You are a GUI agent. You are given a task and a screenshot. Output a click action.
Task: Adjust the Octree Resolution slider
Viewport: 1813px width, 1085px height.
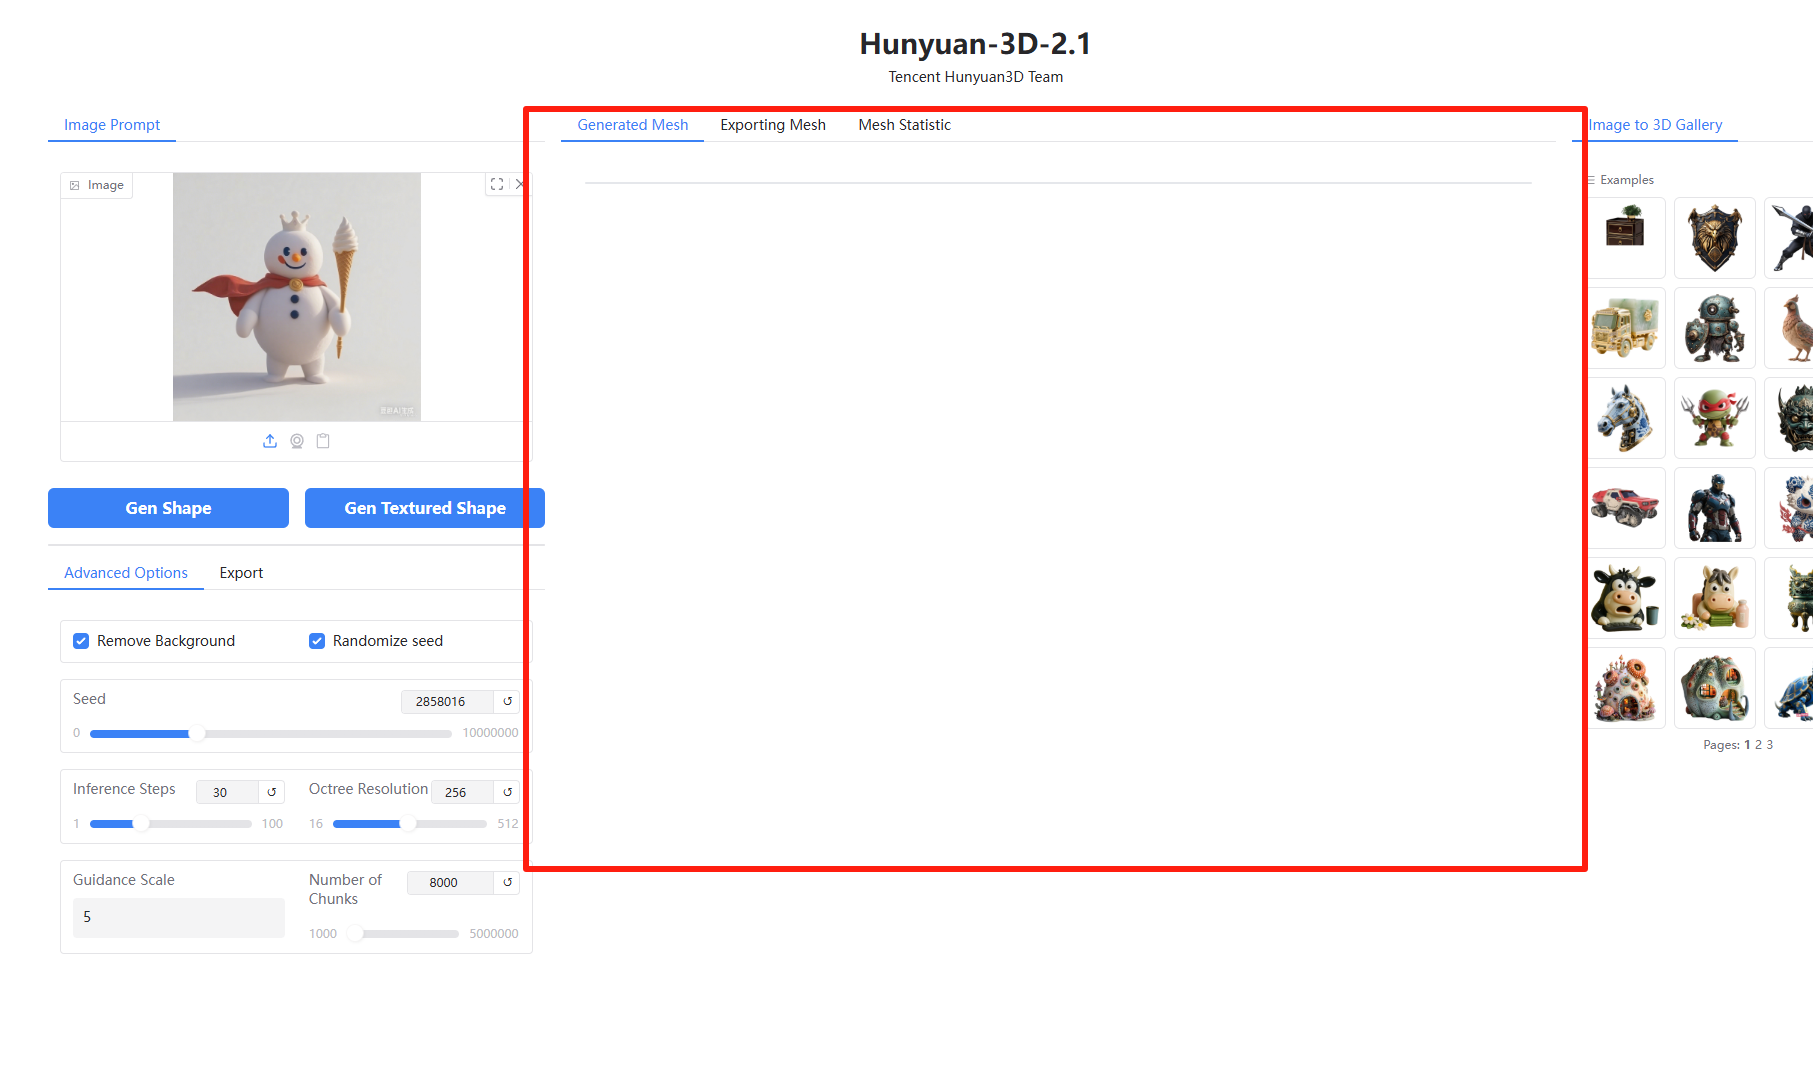410,824
